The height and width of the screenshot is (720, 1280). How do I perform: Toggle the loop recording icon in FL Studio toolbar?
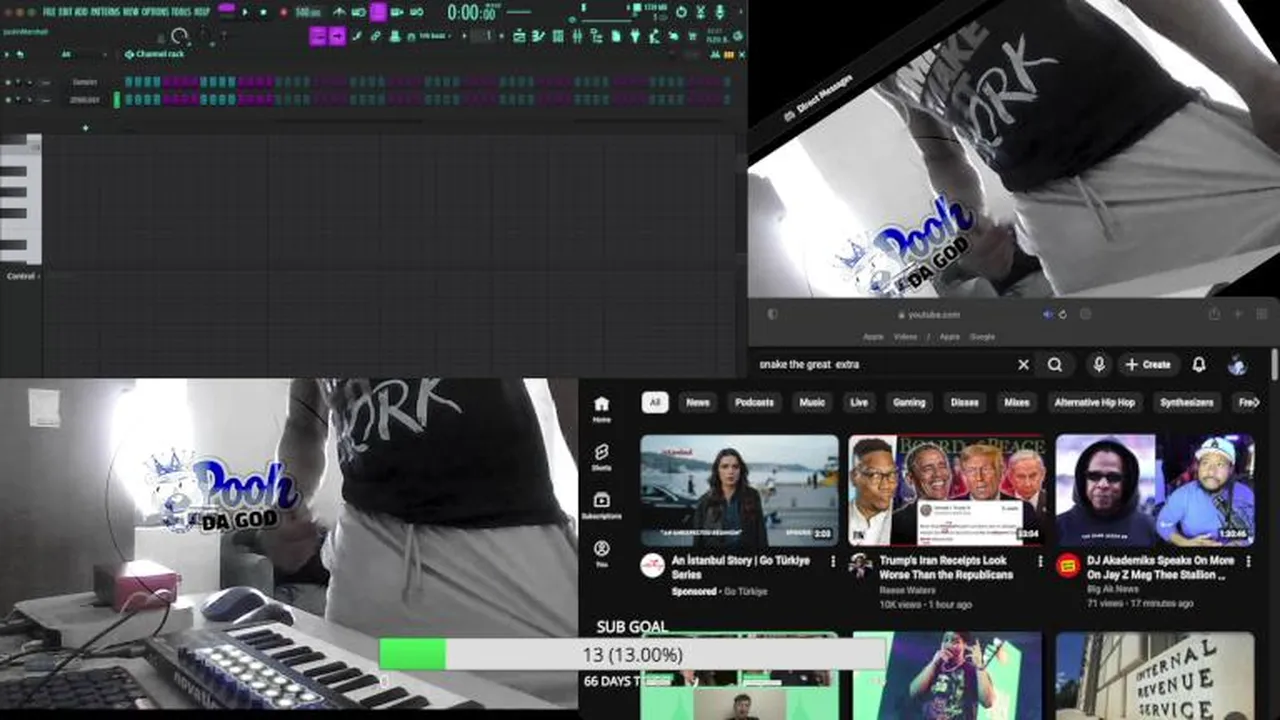coord(416,12)
